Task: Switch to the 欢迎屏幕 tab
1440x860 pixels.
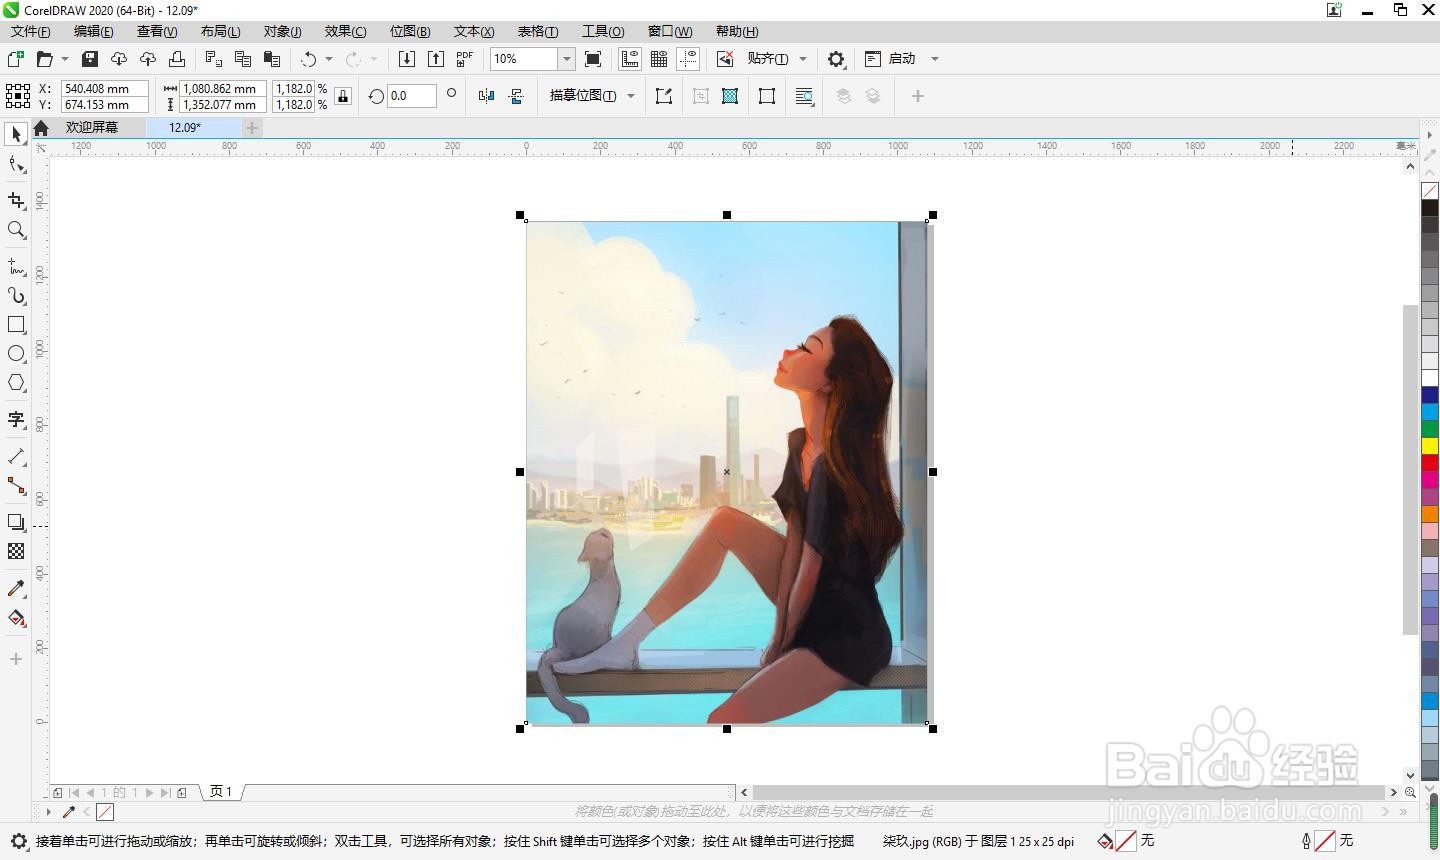Action: point(92,128)
